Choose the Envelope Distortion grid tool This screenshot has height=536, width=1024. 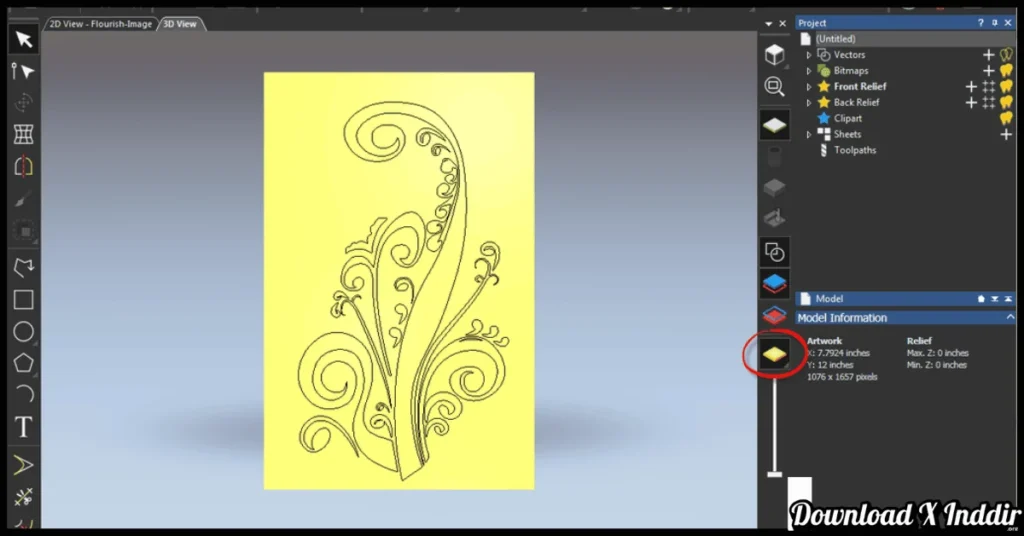pyautogui.click(x=24, y=134)
